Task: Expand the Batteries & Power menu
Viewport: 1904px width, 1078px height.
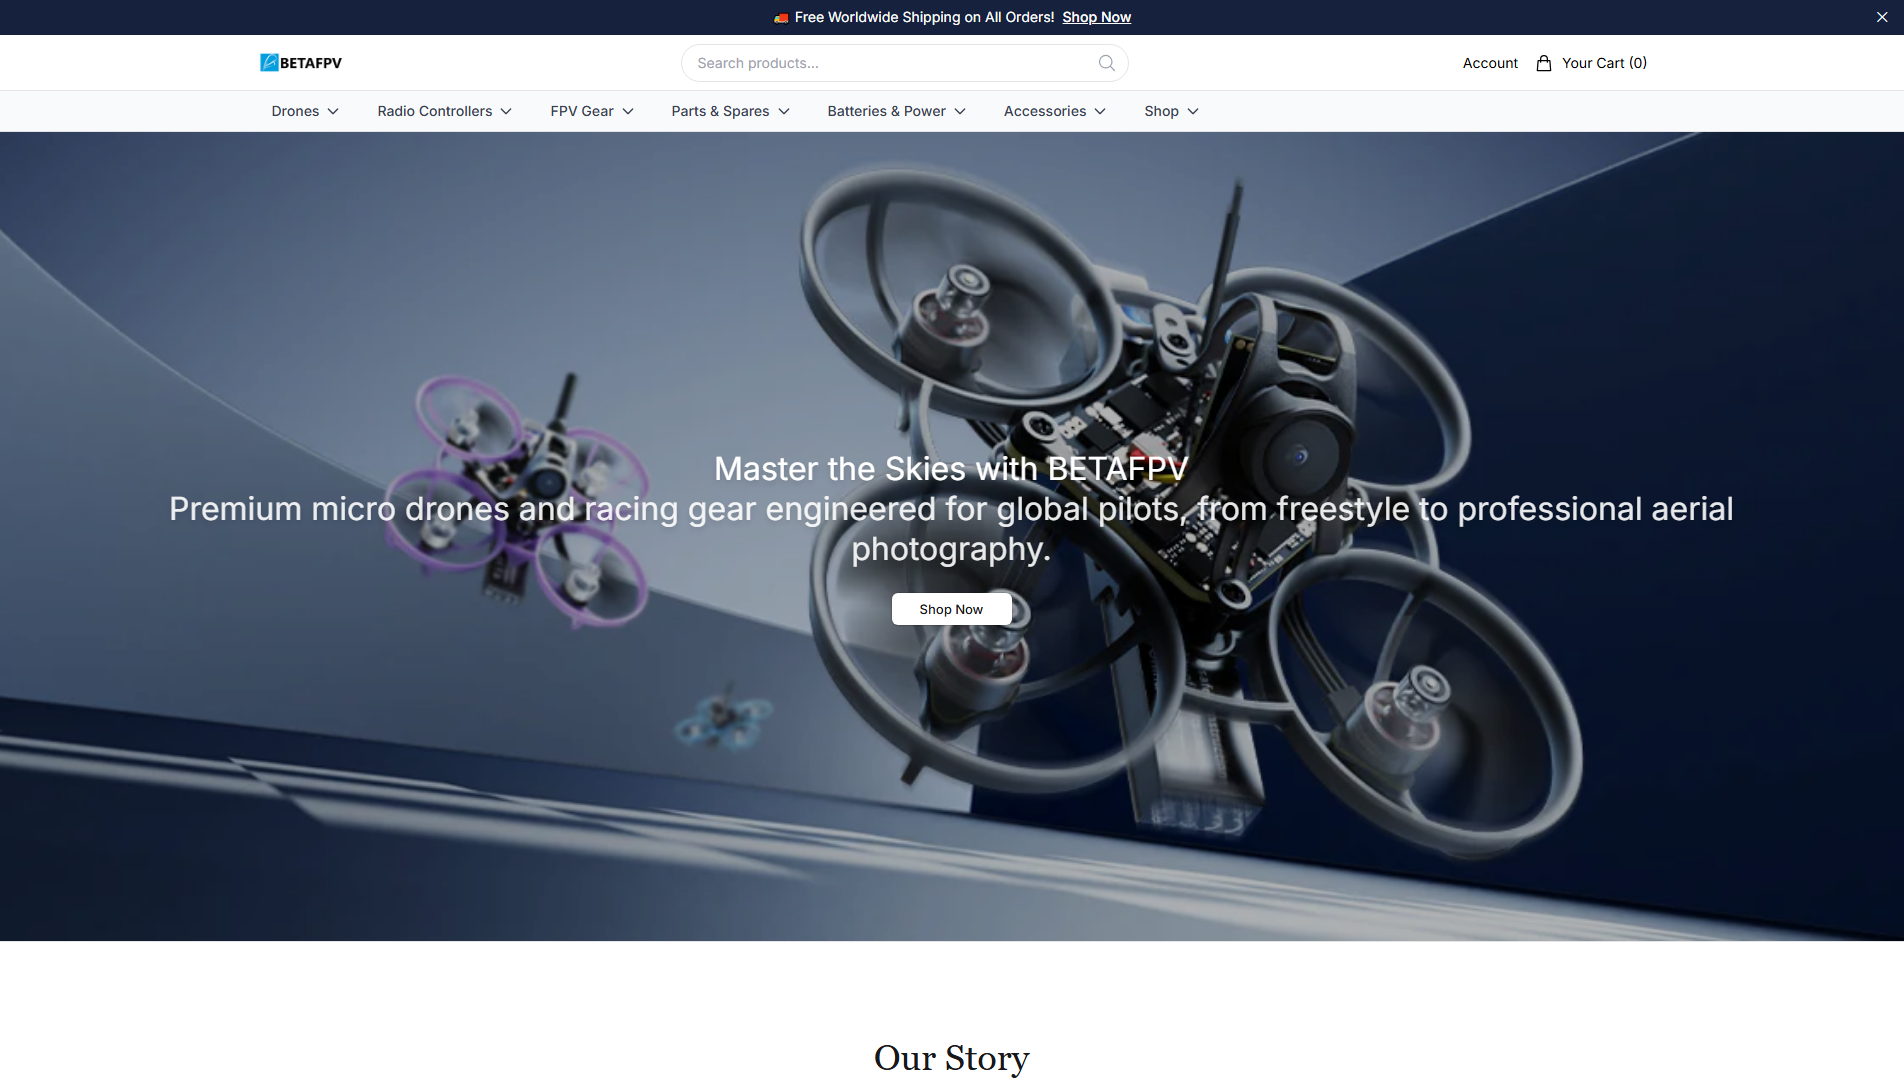Action: (897, 111)
